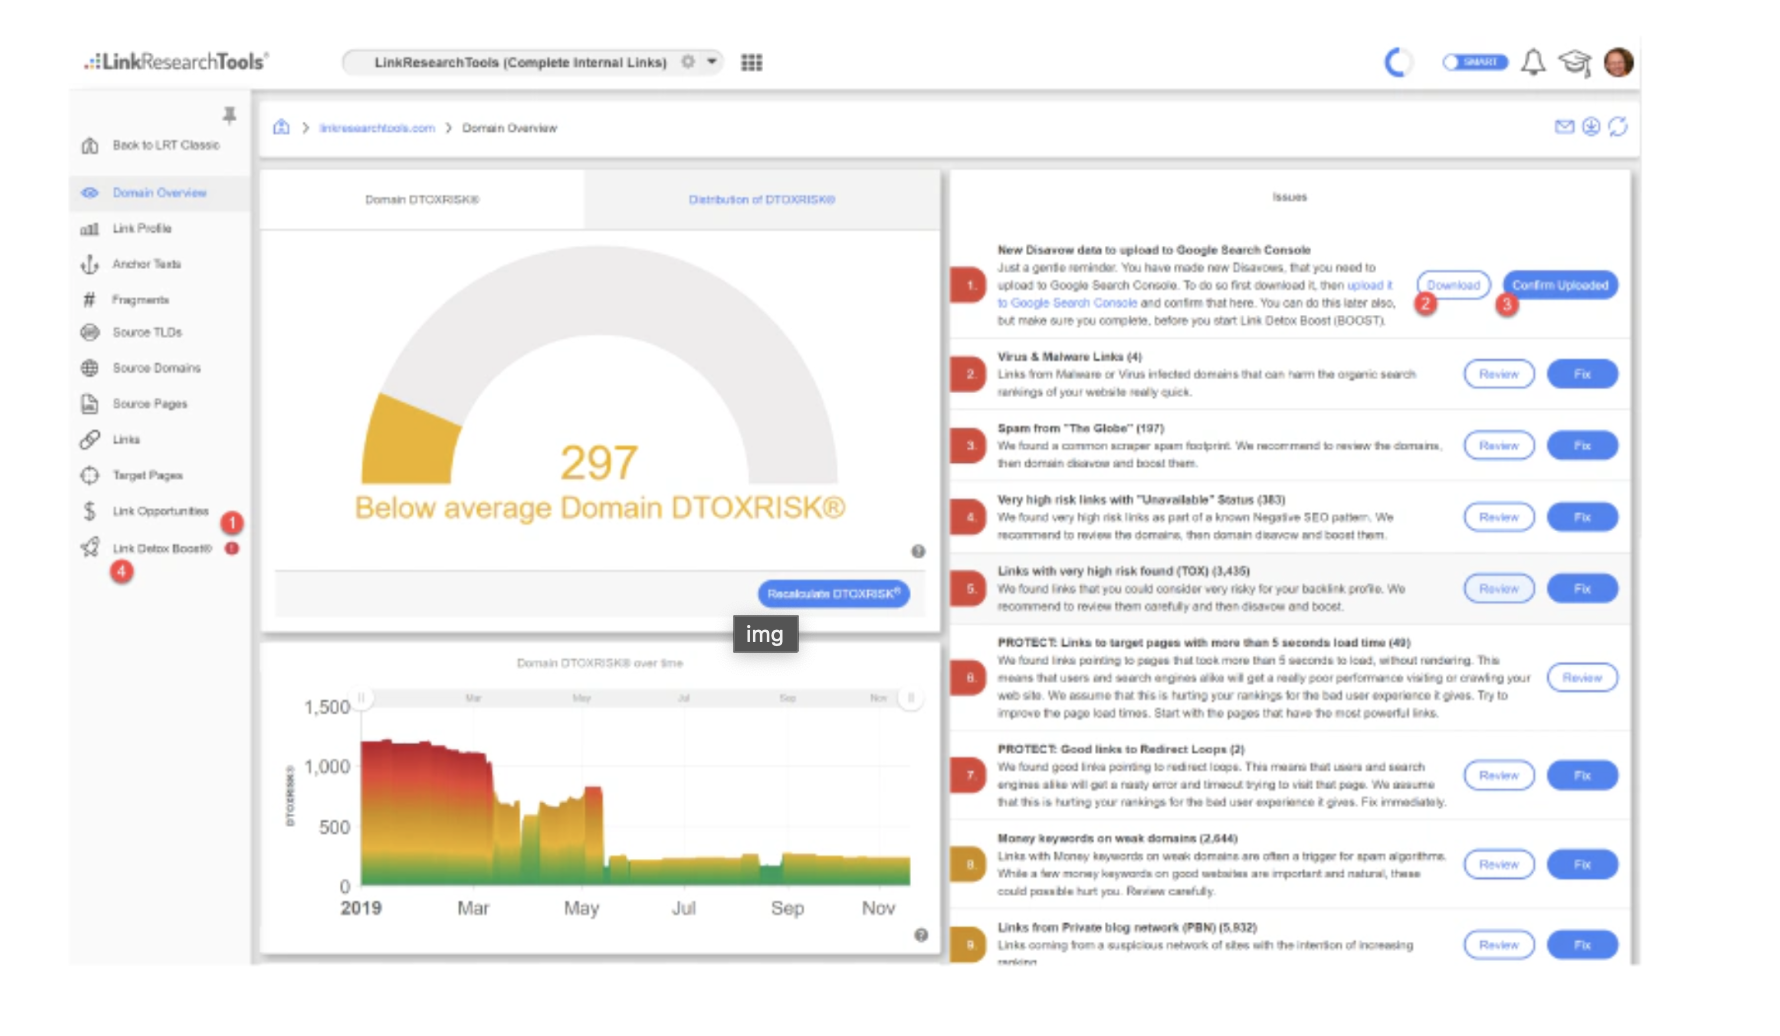The width and height of the screenshot is (1780, 1036).
Task: Click the email report icon
Action: tap(1564, 127)
